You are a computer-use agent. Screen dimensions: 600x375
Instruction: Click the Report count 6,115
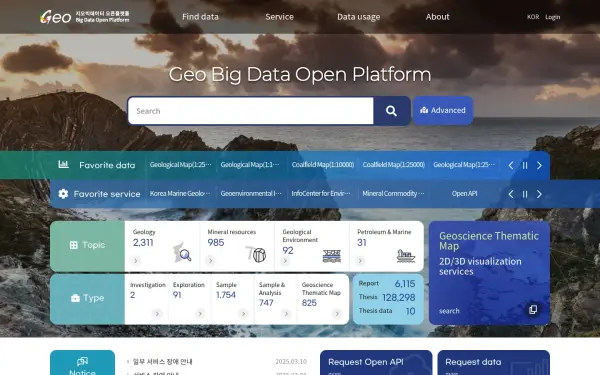[404, 284]
